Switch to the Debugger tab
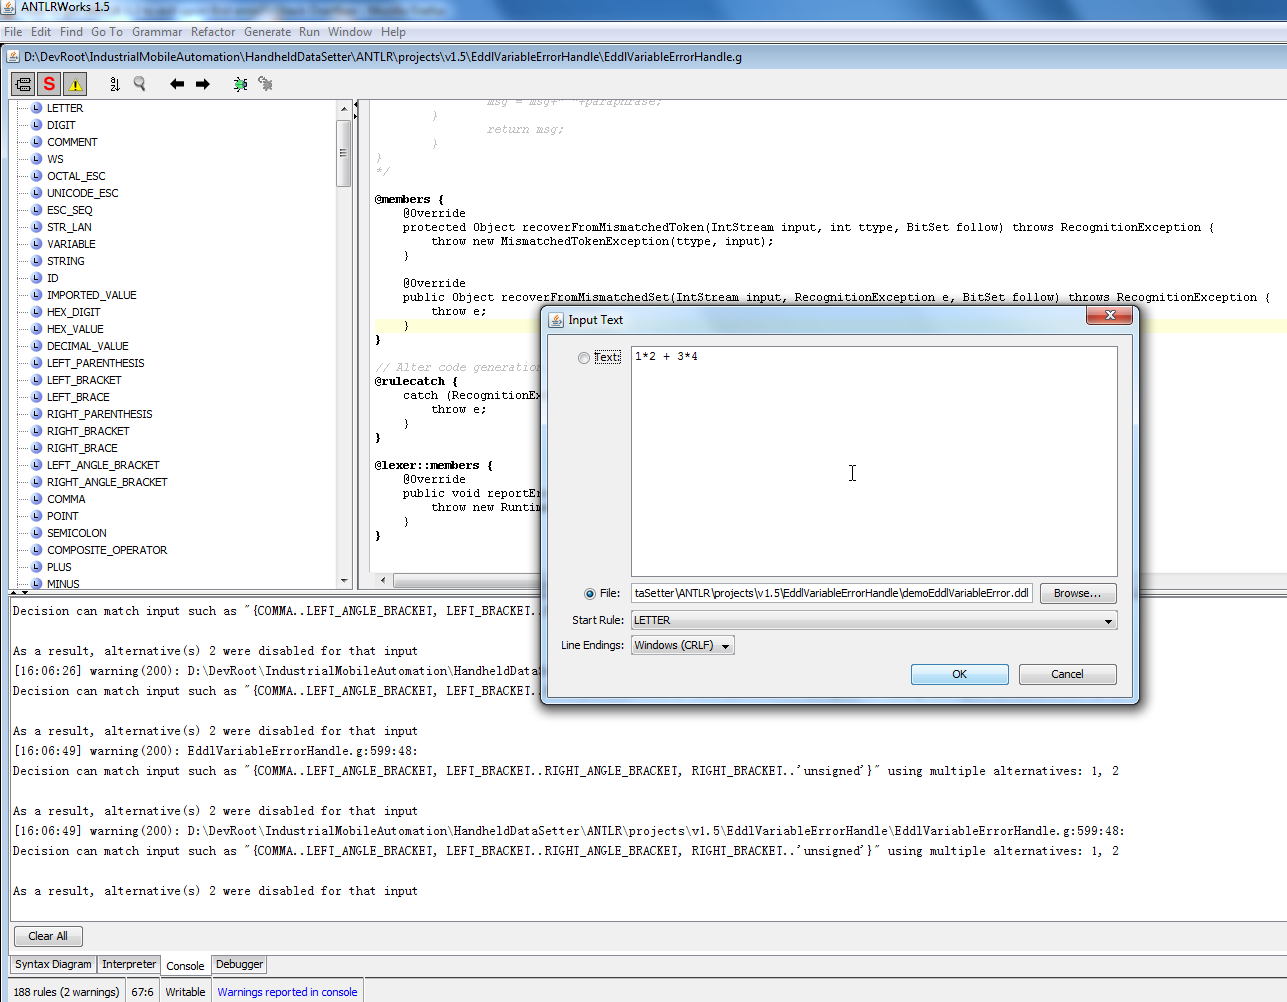The height and width of the screenshot is (1002, 1287). pos(240,965)
